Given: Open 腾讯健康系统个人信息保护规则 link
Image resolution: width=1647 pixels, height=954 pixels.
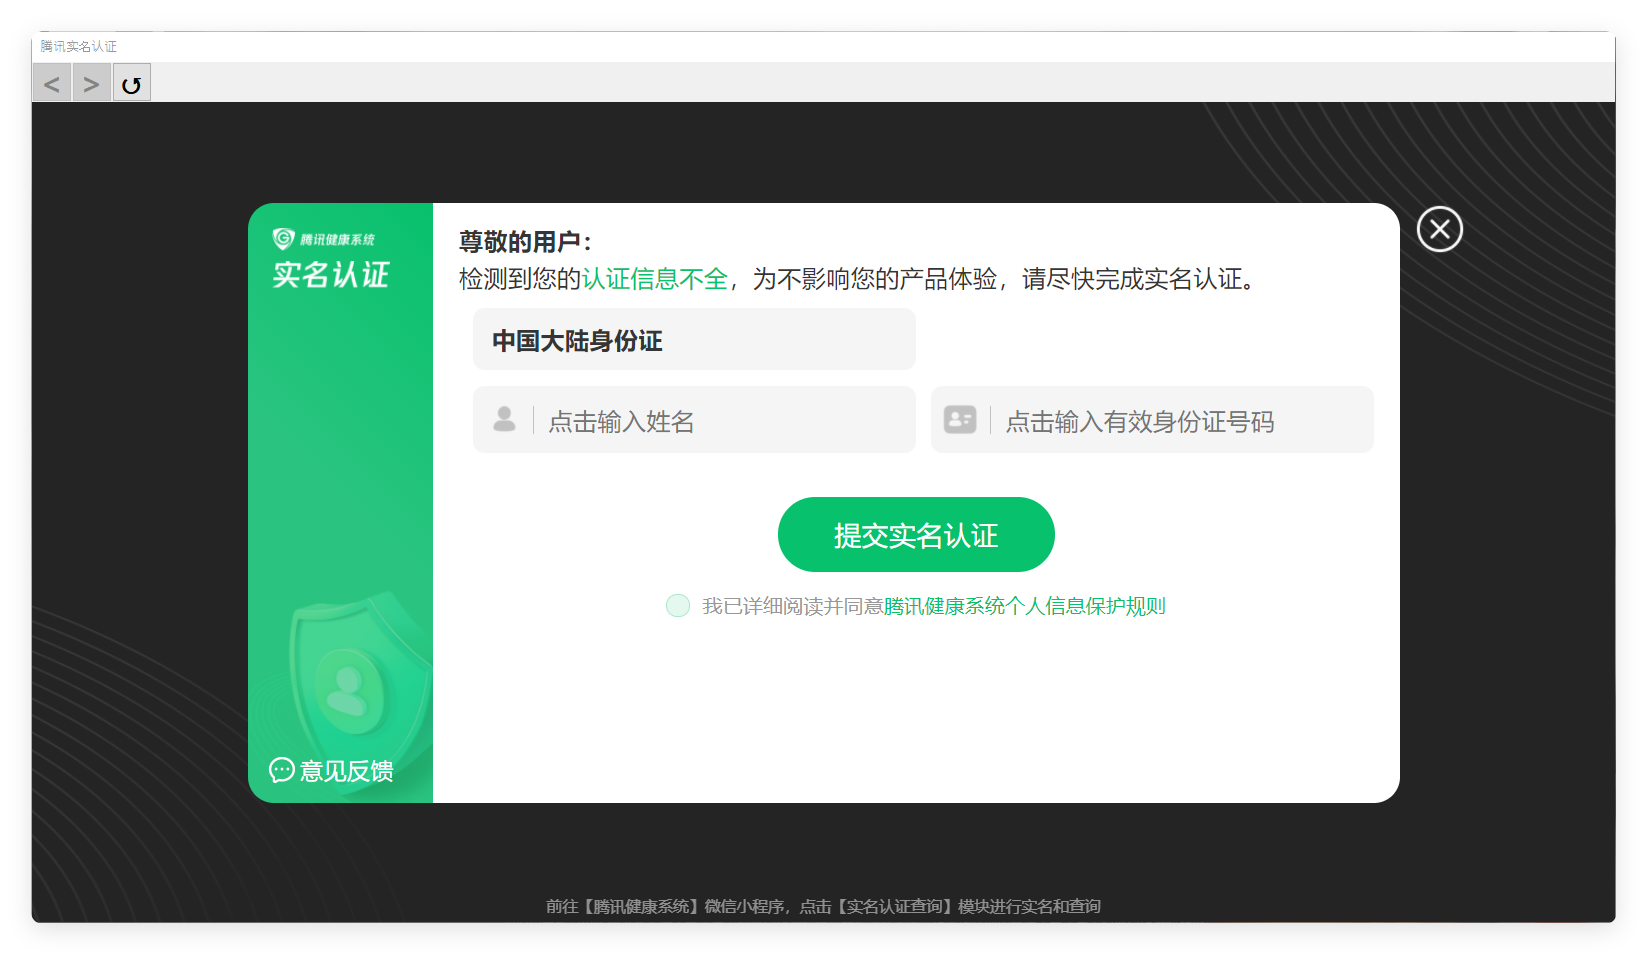Looking at the screenshot, I should [x=1025, y=606].
